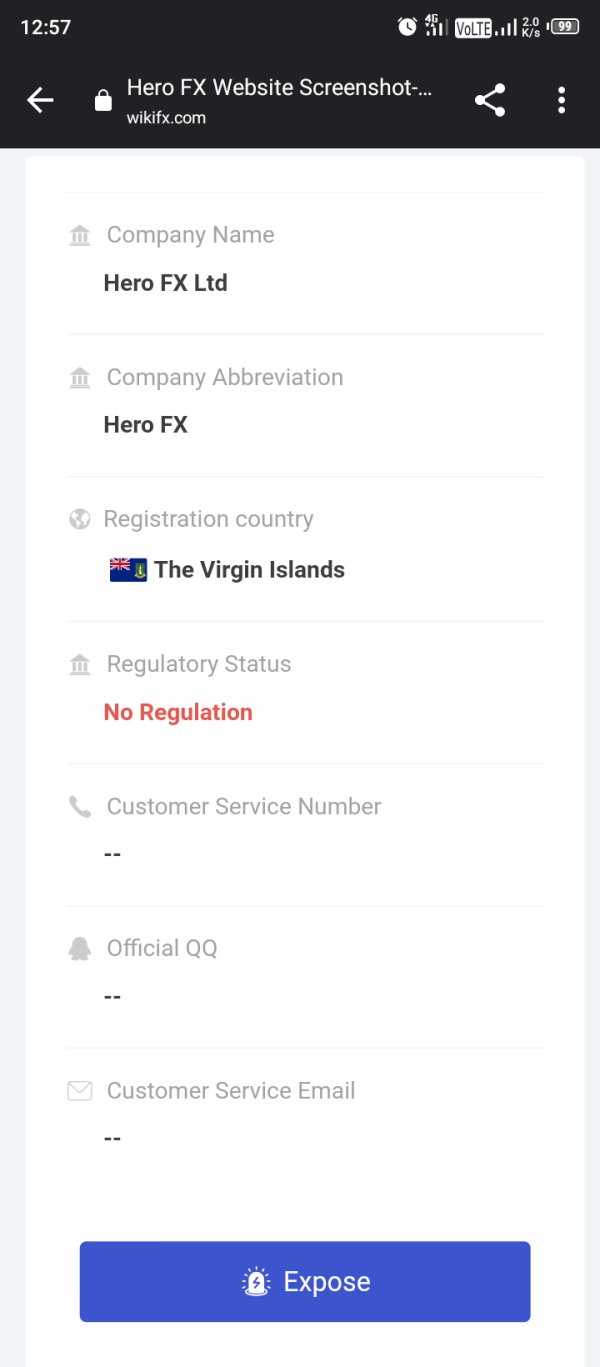Tap the alarm clock status bar icon
This screenshot has height=1367, width=600.
pos(407,27)
